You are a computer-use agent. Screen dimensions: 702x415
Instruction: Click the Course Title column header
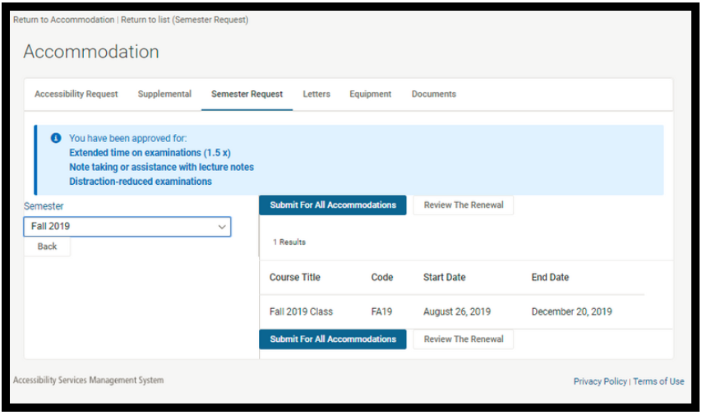pos(295,277)
